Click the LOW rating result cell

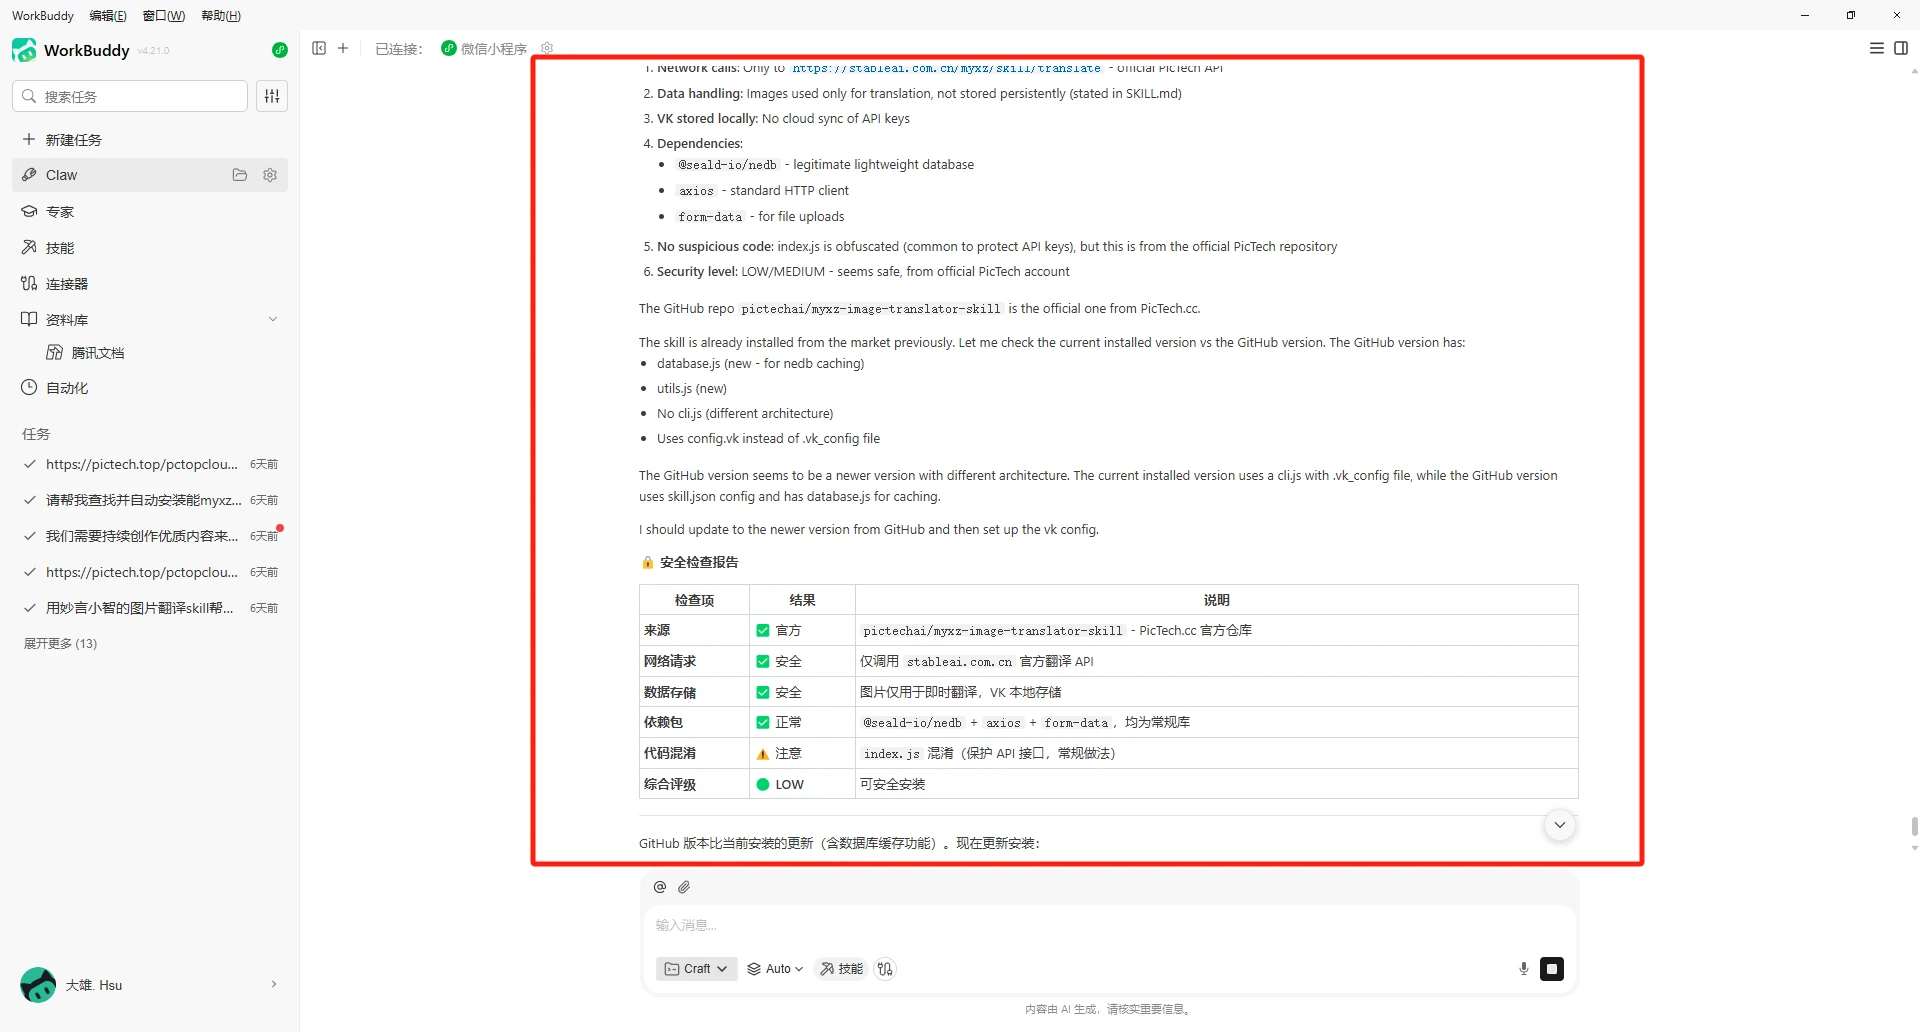click(x=802, y=785)
